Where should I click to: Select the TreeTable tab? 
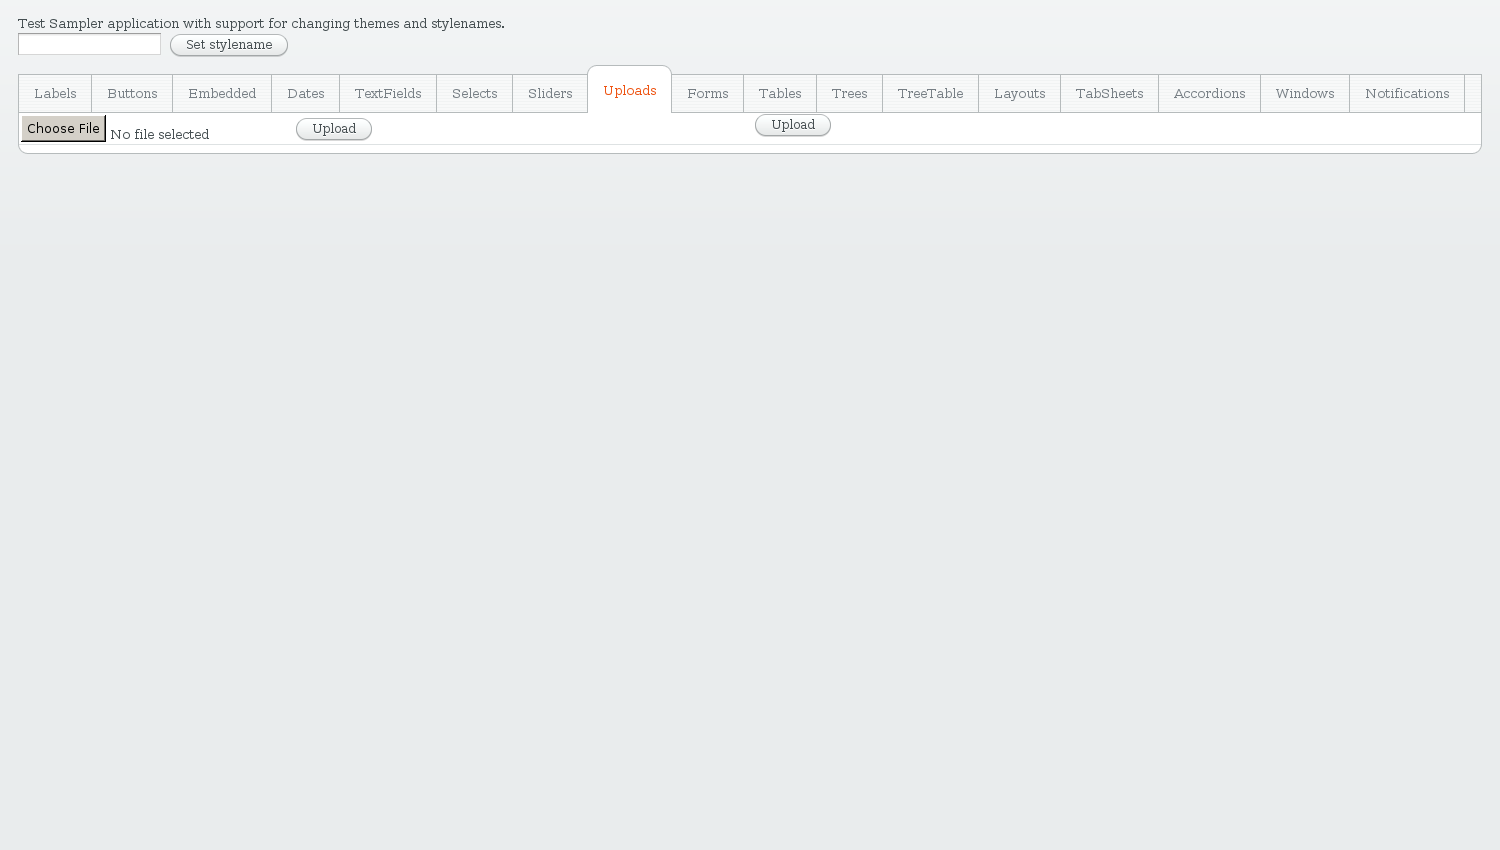(x=931, y=94)
